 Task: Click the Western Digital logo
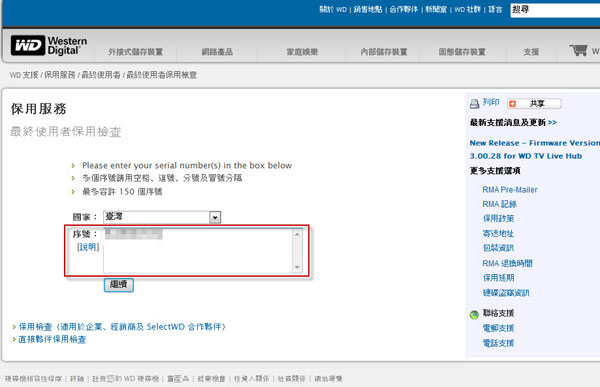(49, 46)
